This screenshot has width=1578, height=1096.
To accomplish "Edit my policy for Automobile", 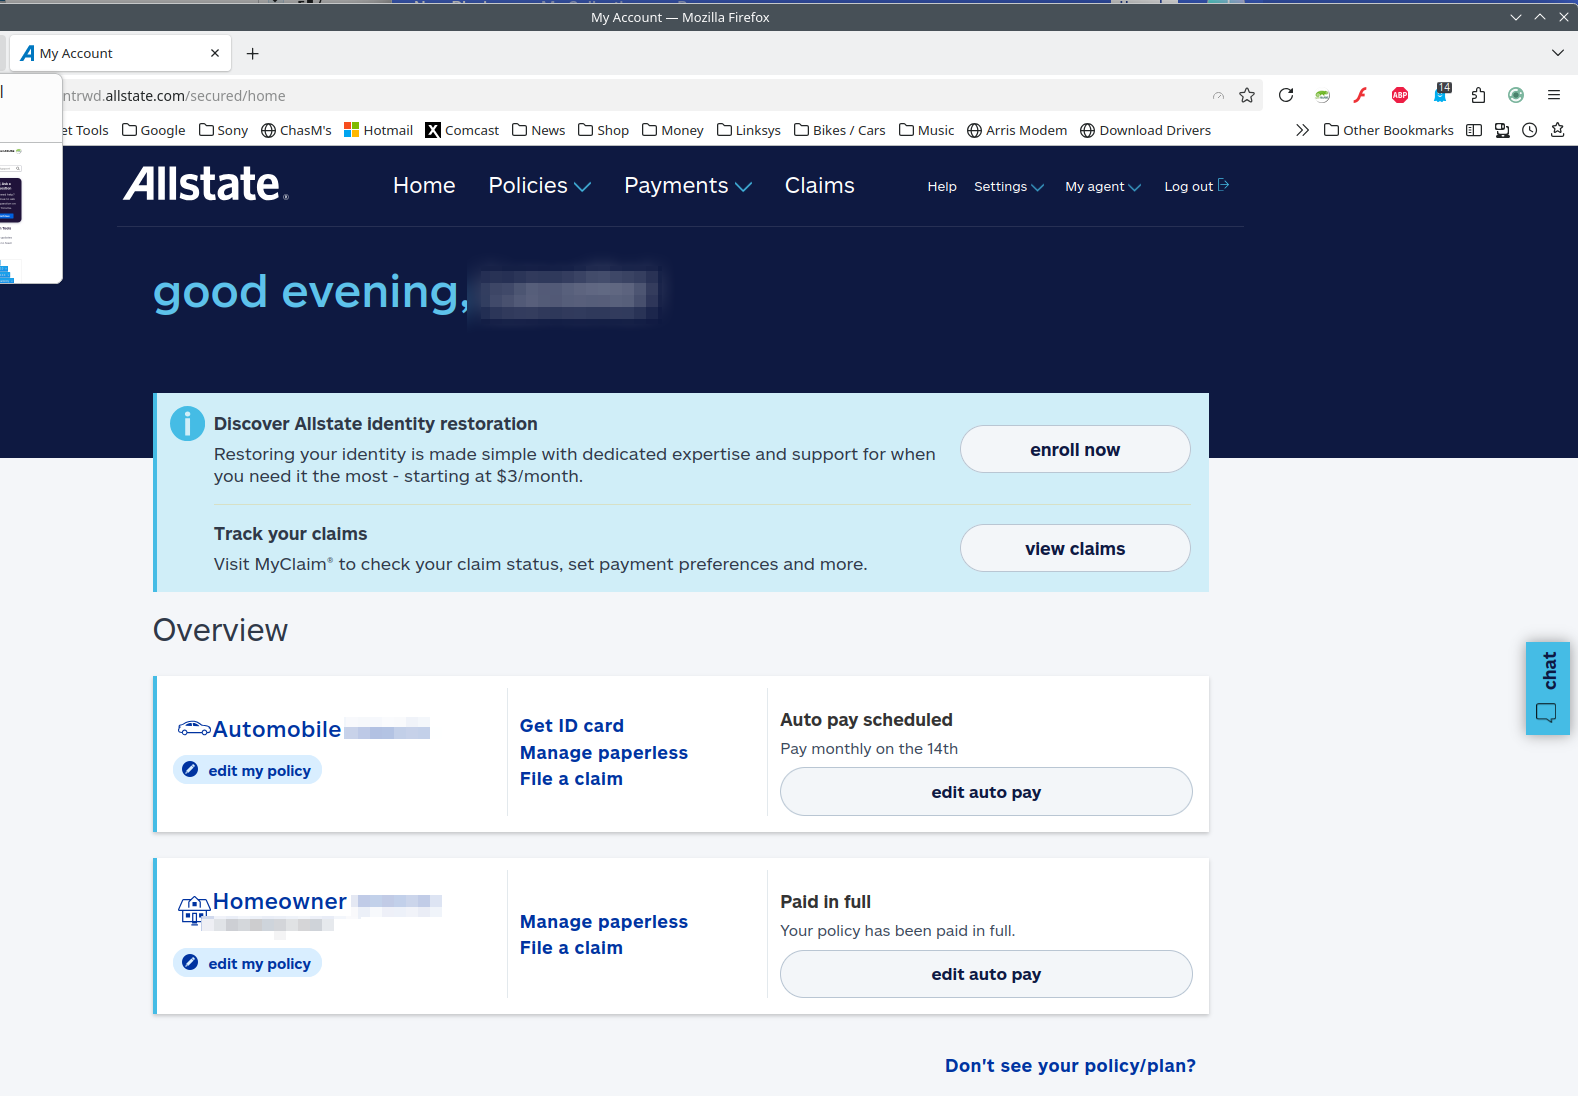I will pos(248,770).
